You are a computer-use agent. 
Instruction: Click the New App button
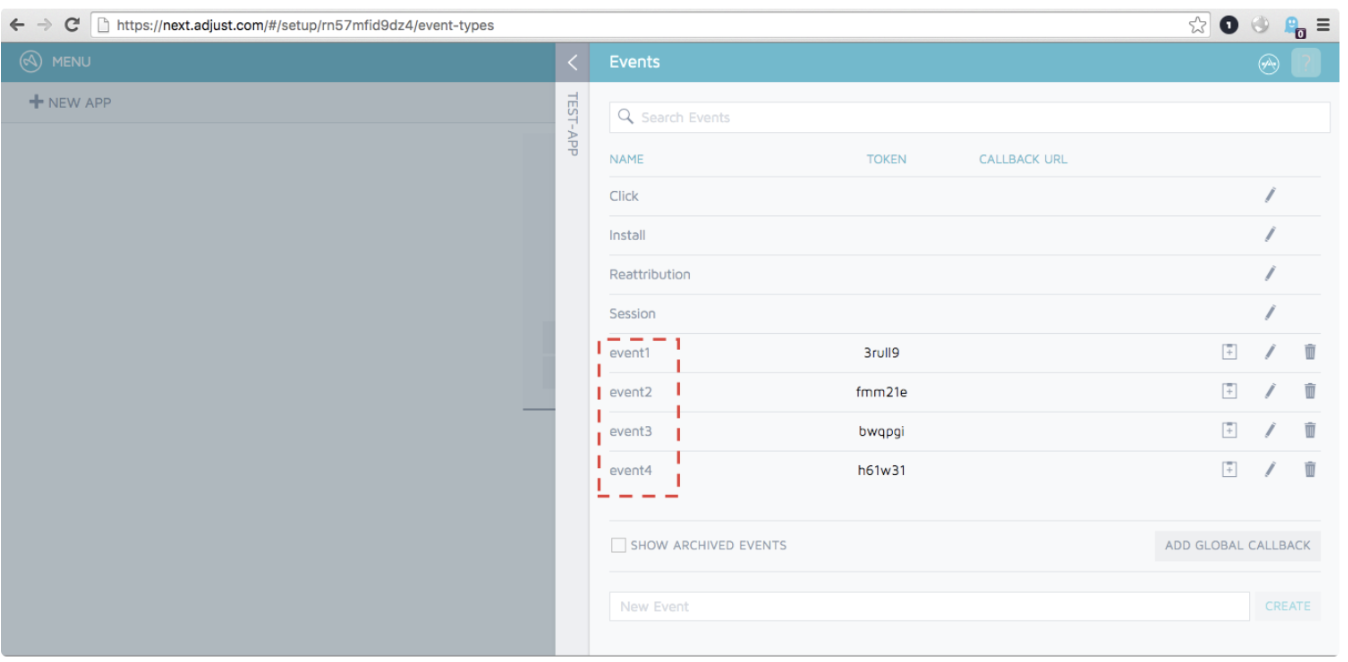[70, 102]
